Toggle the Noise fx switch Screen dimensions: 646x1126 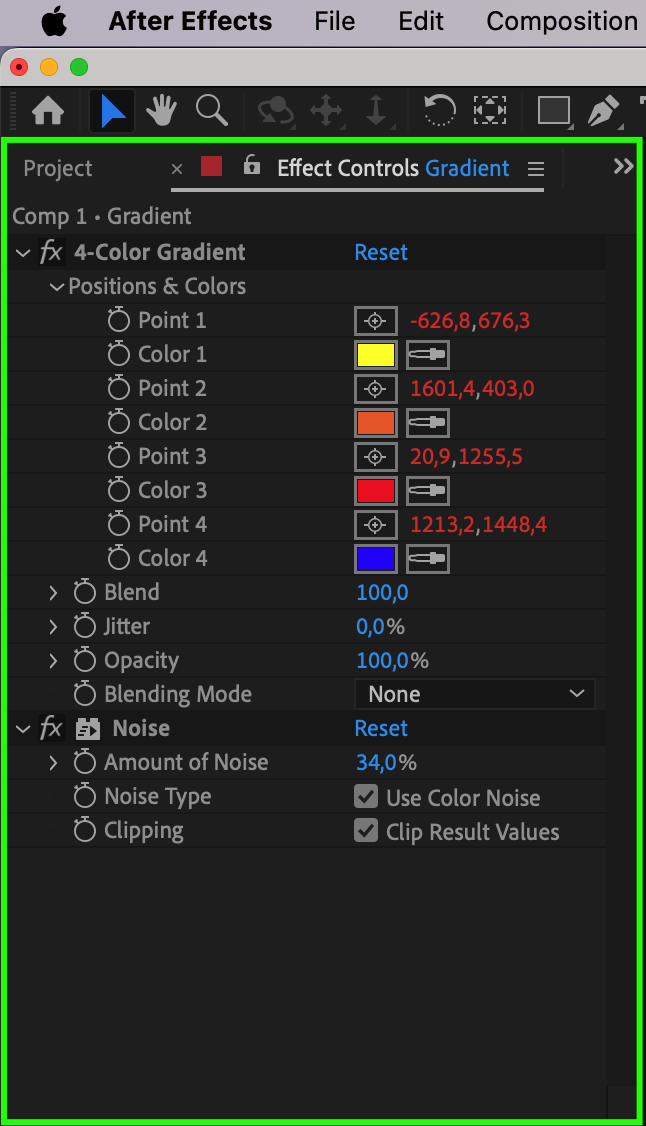coord(52,728)
